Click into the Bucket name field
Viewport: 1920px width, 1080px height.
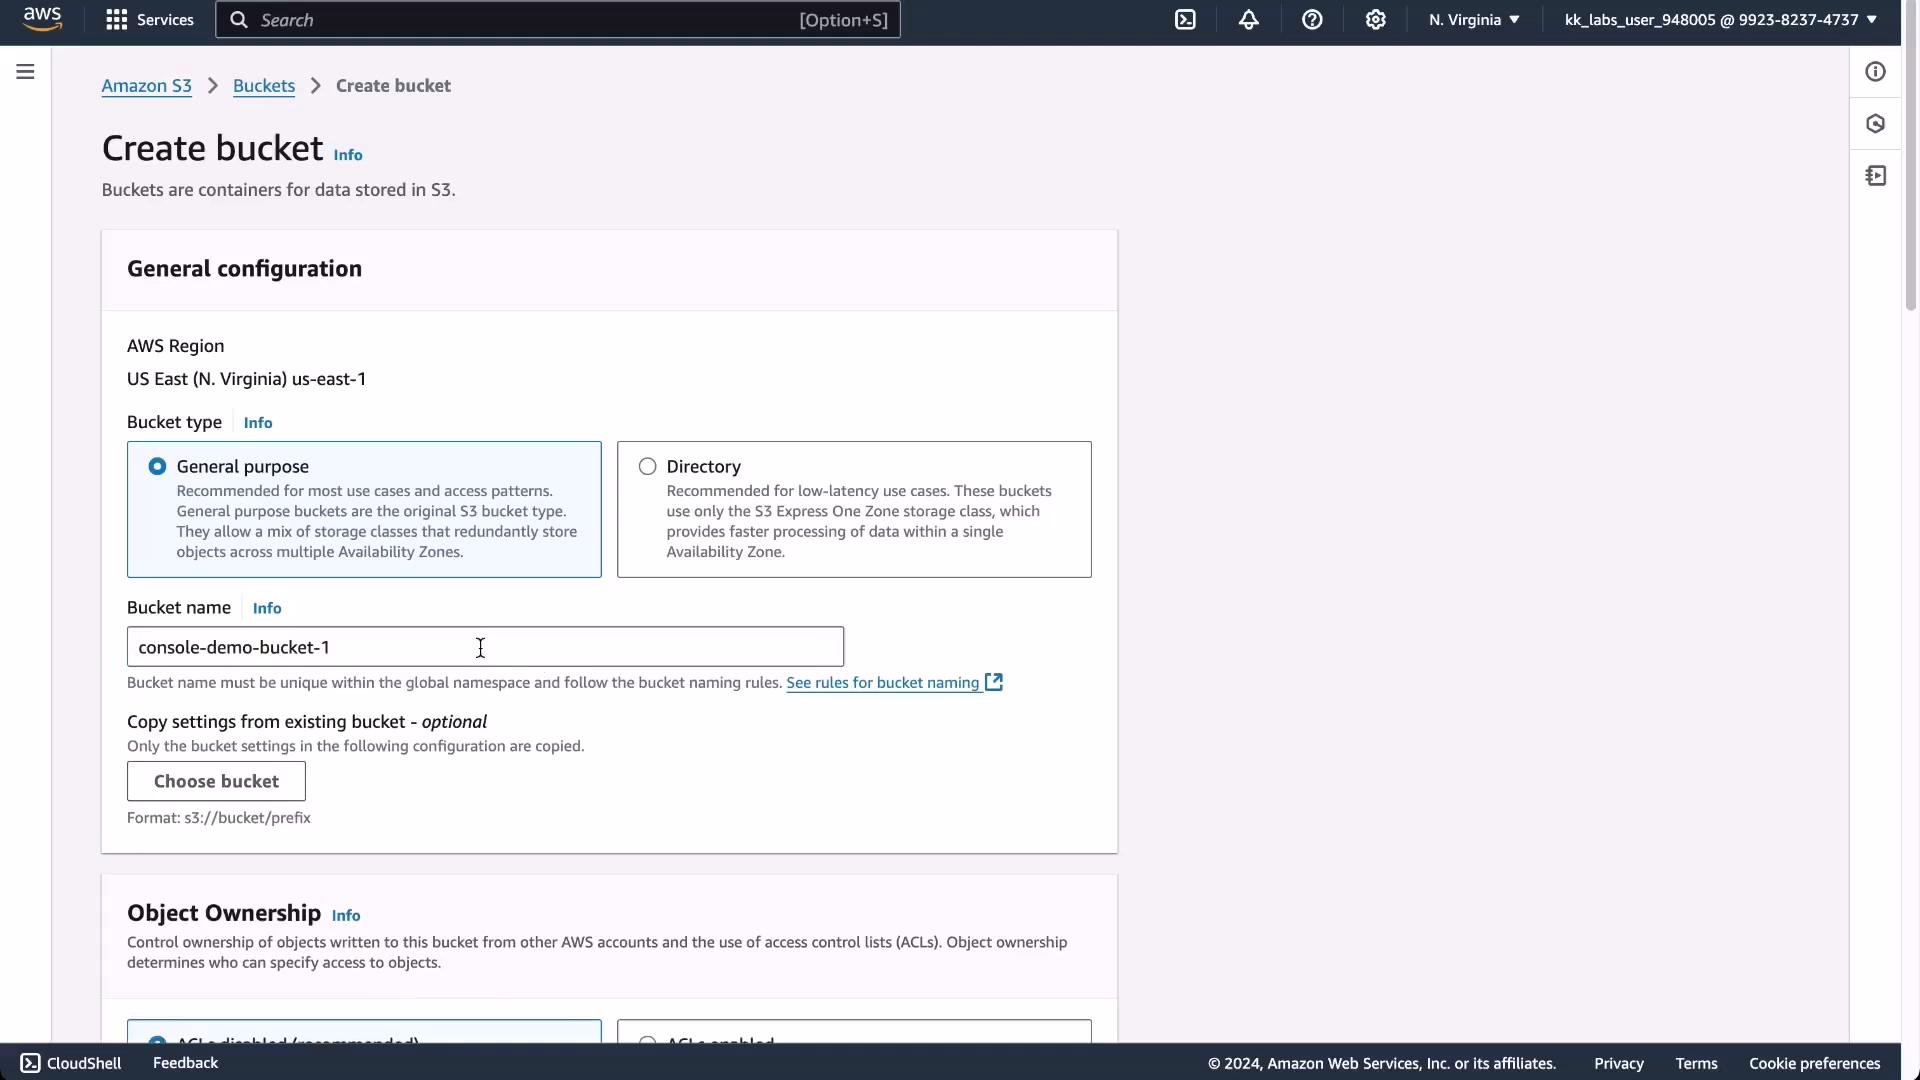coord(485,647)
